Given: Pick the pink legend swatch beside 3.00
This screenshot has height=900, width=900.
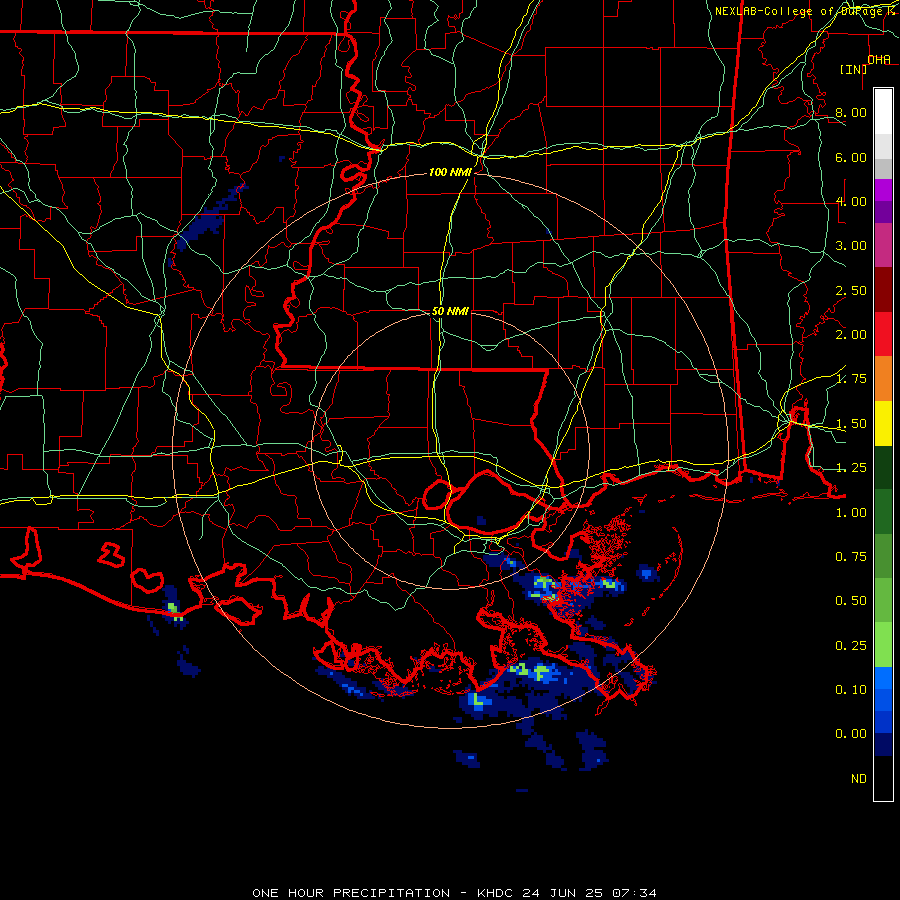Looking at the screenshot, I should point(883,246).
